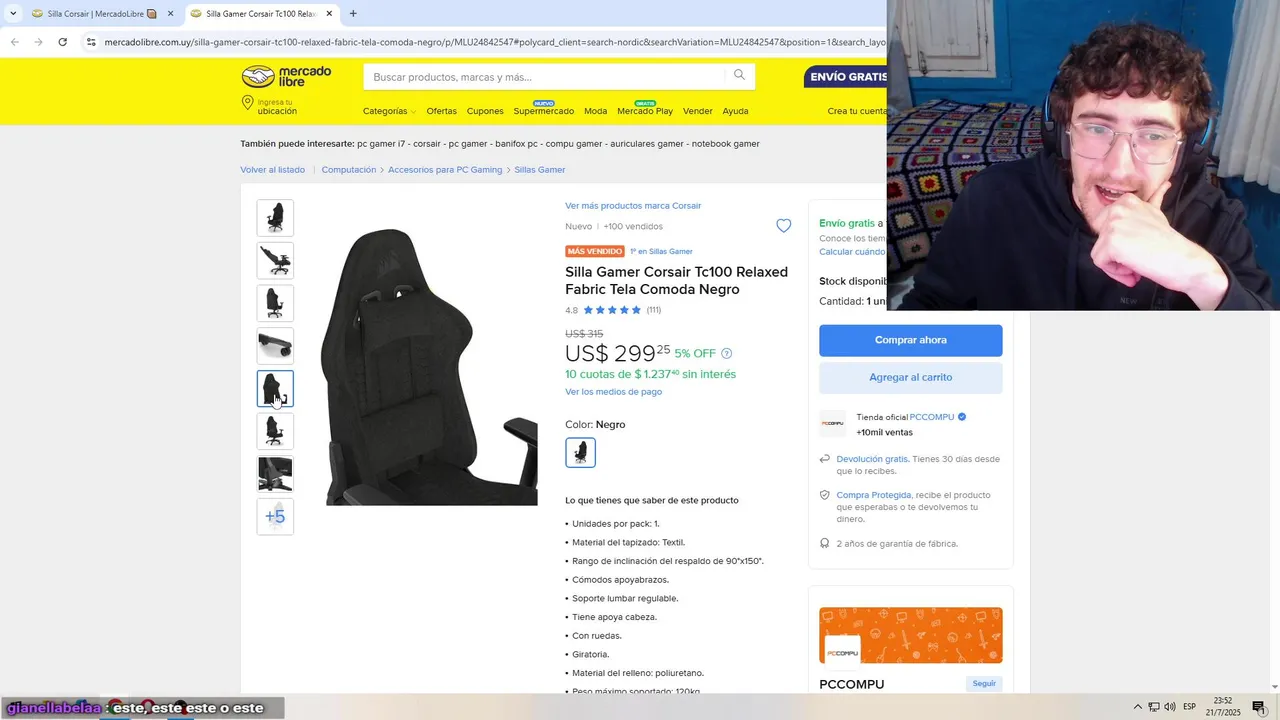The image size is (1280, 720).
Task: Expand the Categorías dropdown menu
Action: 389,111
